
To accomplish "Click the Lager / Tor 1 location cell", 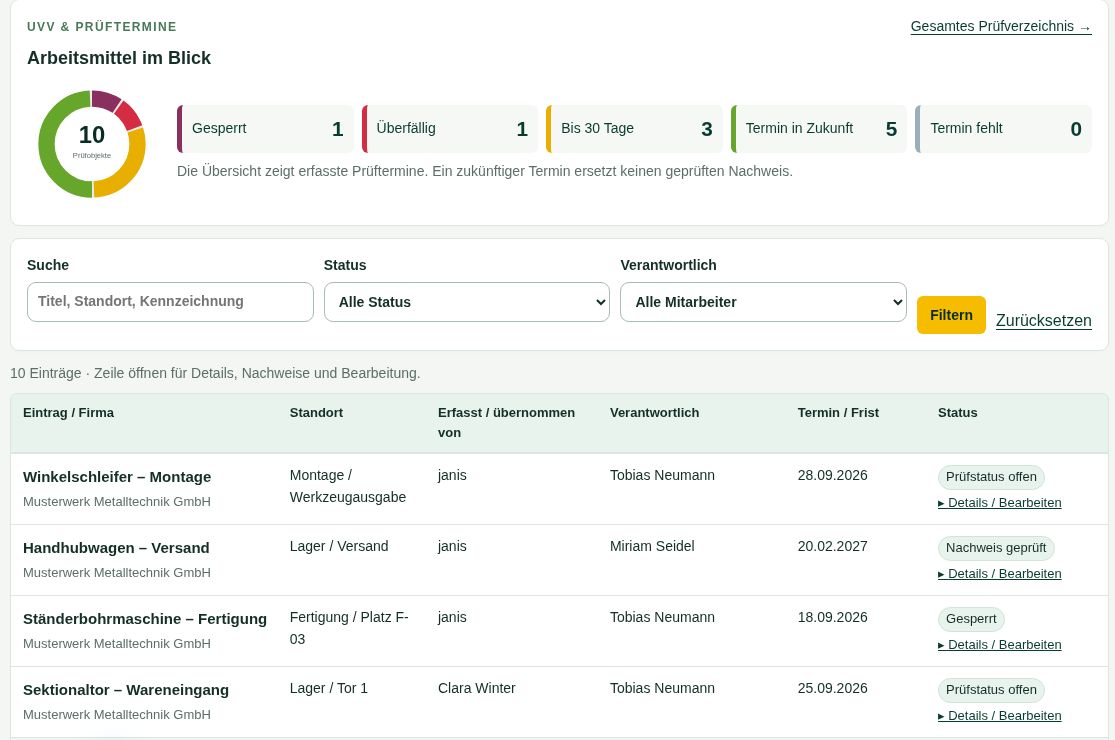I will [x=329, y=689].
